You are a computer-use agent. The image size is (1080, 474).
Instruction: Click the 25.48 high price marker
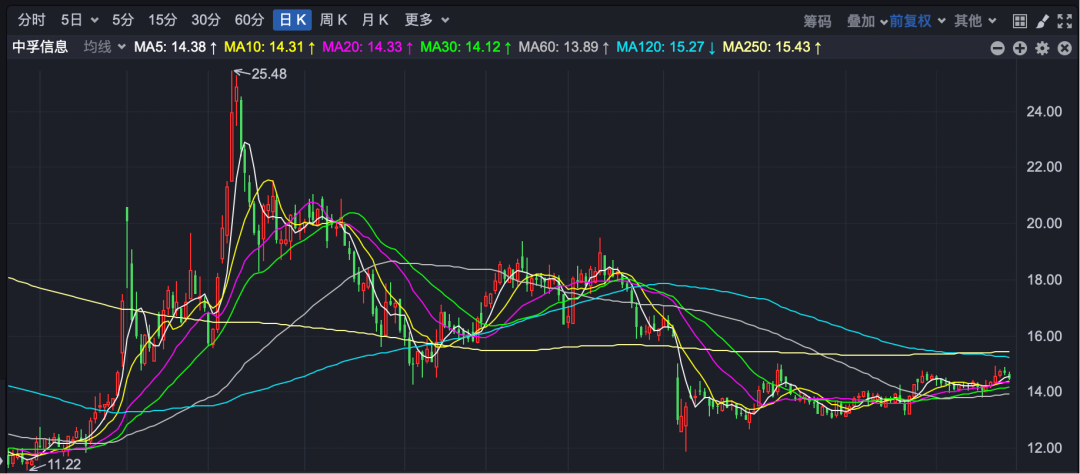268,73
